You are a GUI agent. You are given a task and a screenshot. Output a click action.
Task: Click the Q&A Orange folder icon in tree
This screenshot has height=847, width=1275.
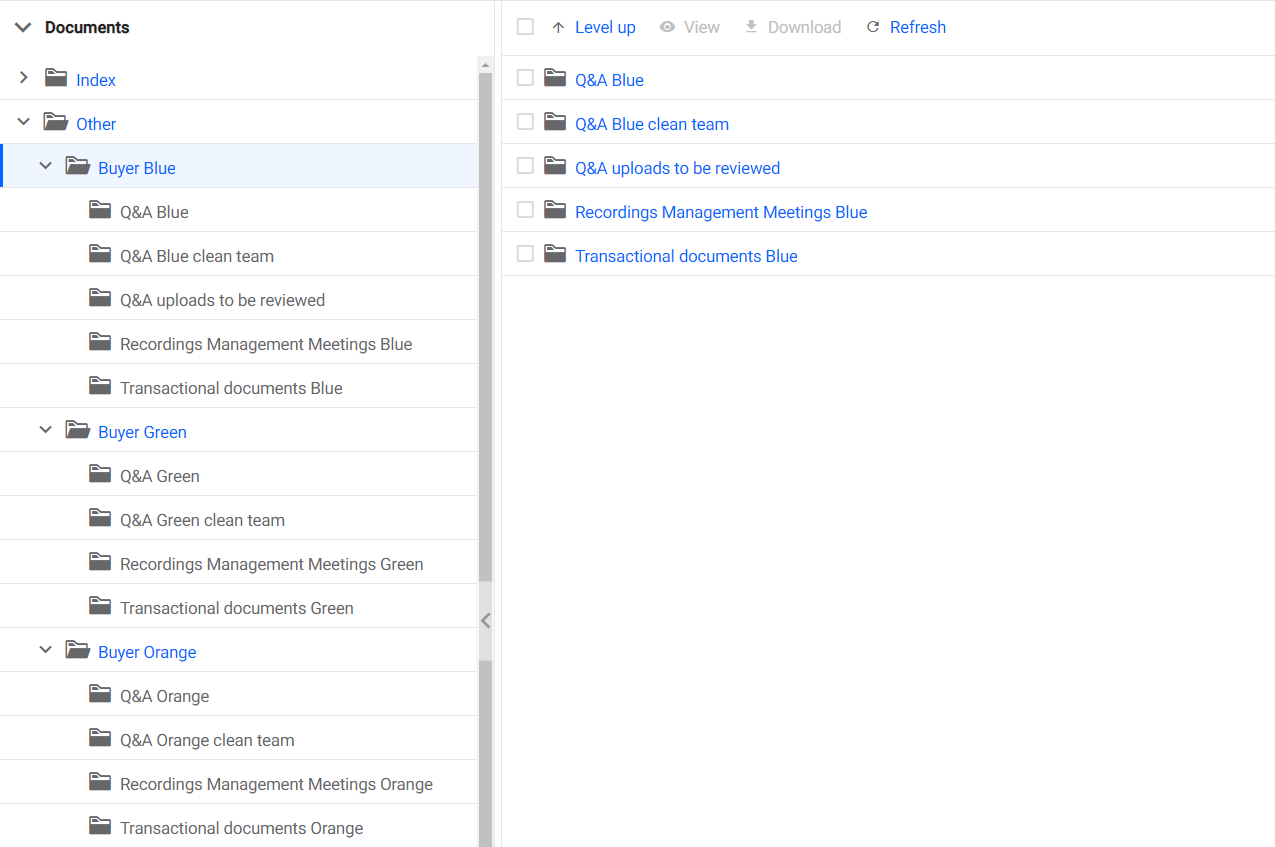(100, 695)
